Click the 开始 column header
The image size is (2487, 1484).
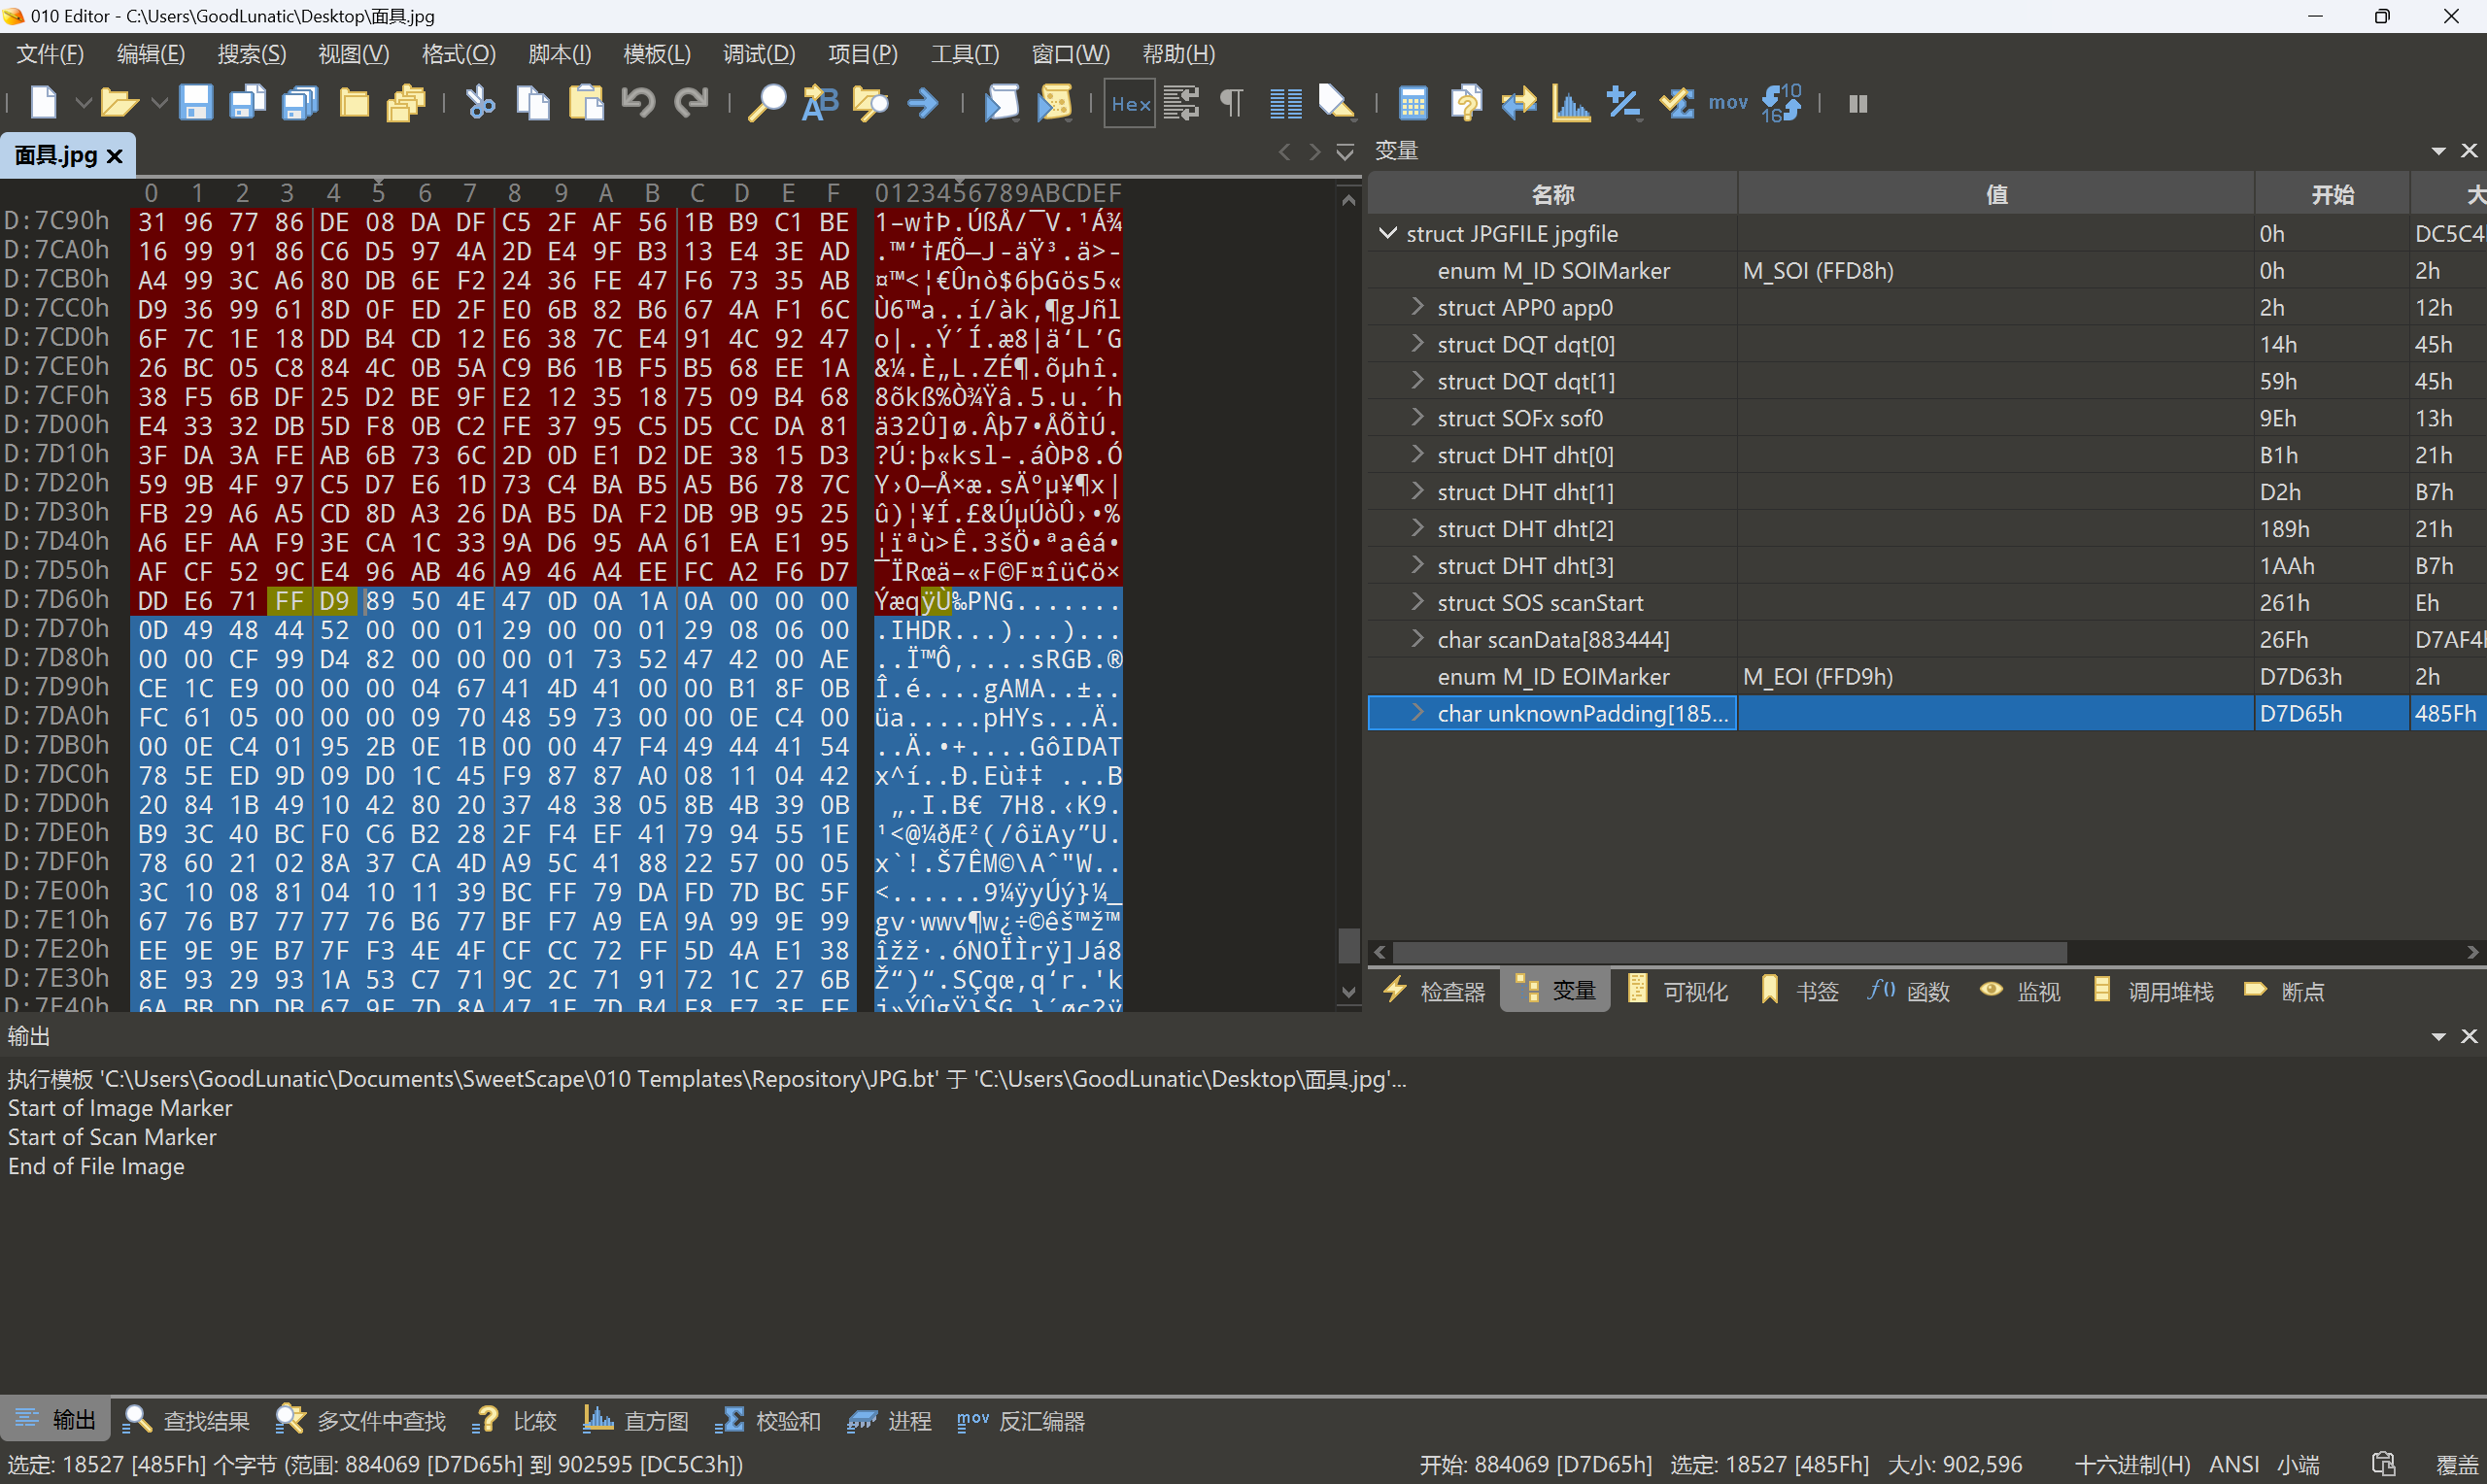click(2332, 194)
